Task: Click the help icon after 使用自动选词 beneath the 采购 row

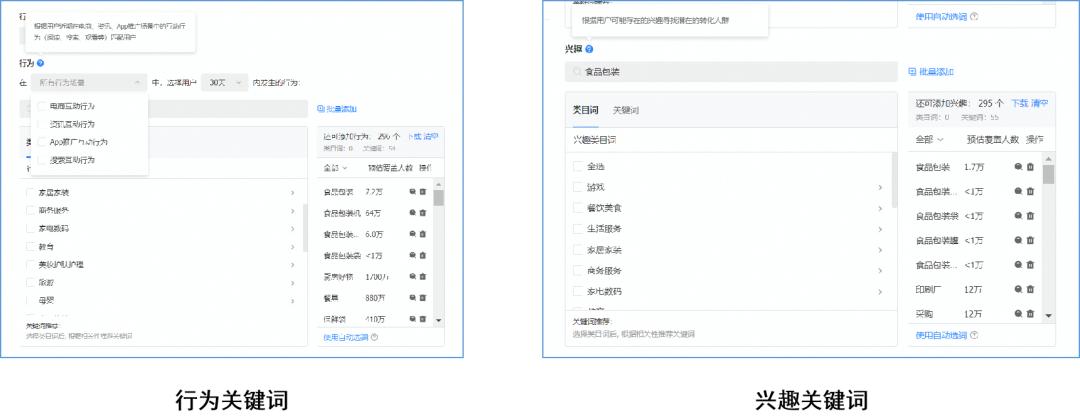Action: pyautogui.click(x=974, y=336)
